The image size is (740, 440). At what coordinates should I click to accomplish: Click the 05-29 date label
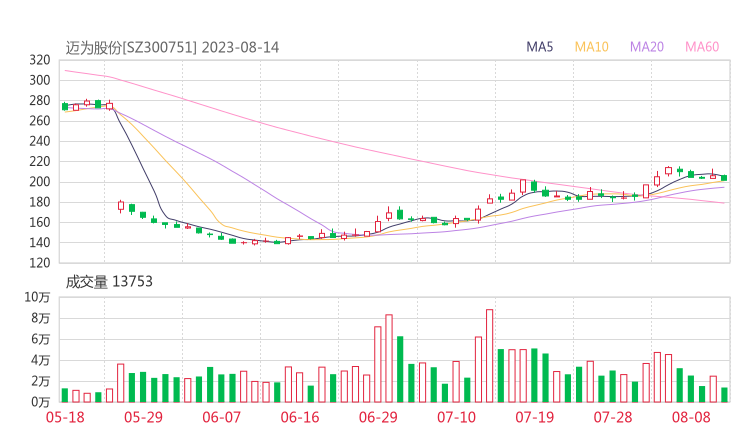tap(143, 417)
